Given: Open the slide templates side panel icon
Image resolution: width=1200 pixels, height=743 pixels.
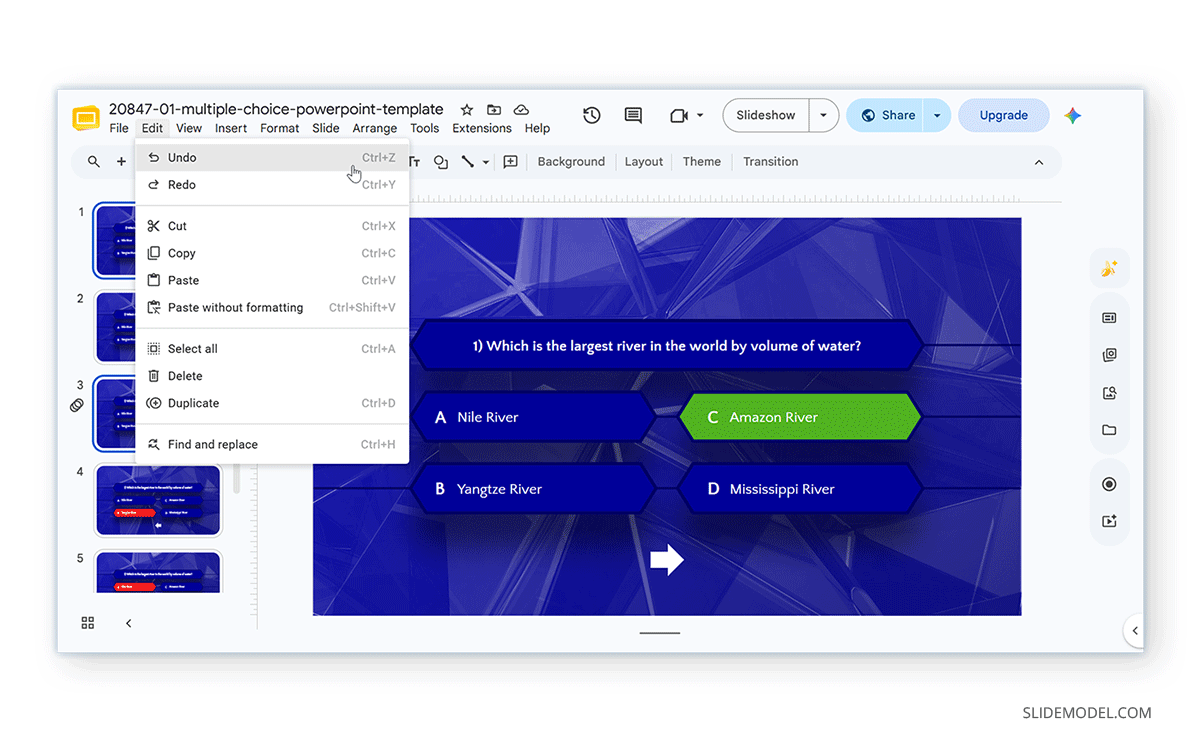Looking at the screenshot, I should pos(1109,318).
